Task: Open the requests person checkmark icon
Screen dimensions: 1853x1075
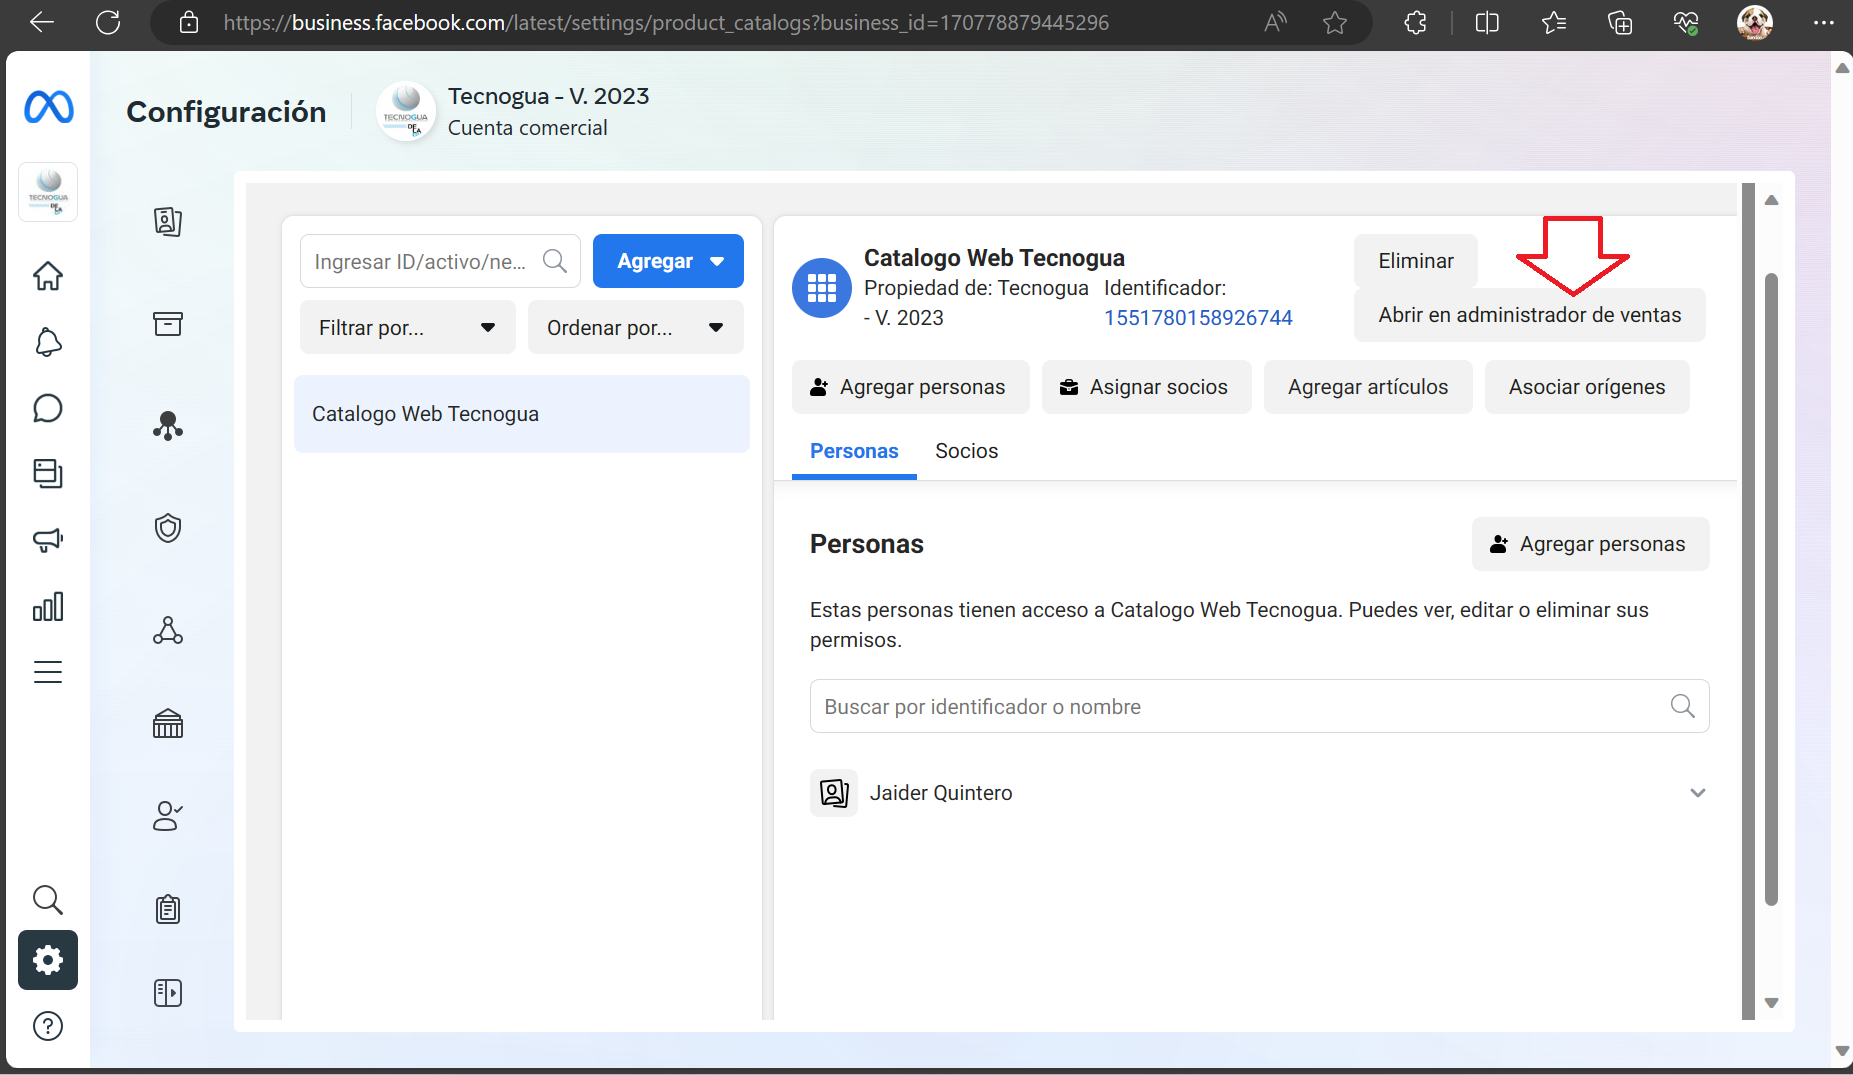Action: pos(168,816)
